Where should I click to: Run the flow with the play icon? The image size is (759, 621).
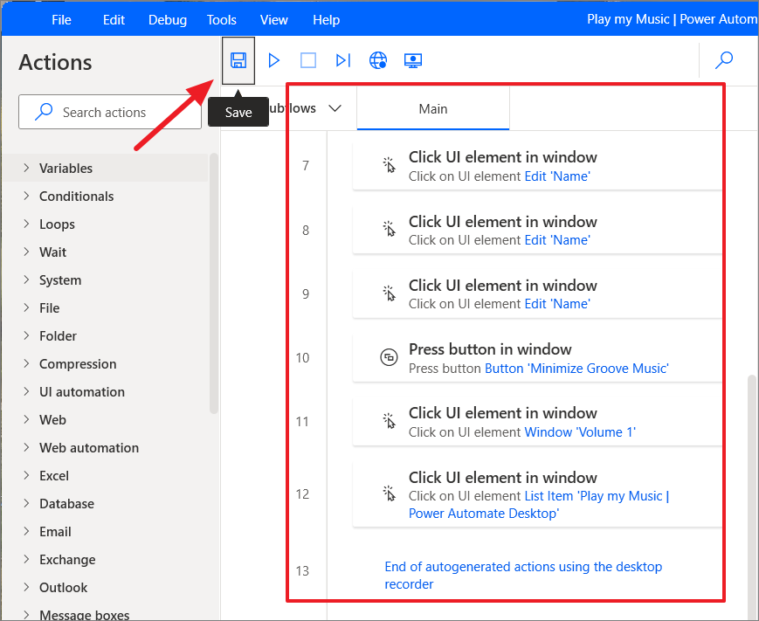click(x=274, y=61)
